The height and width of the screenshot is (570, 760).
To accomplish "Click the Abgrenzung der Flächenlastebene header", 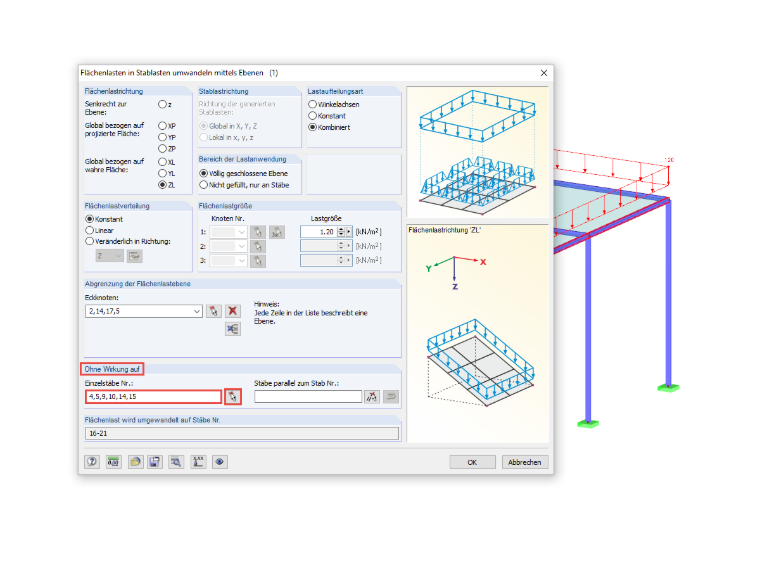I will 138,284.
